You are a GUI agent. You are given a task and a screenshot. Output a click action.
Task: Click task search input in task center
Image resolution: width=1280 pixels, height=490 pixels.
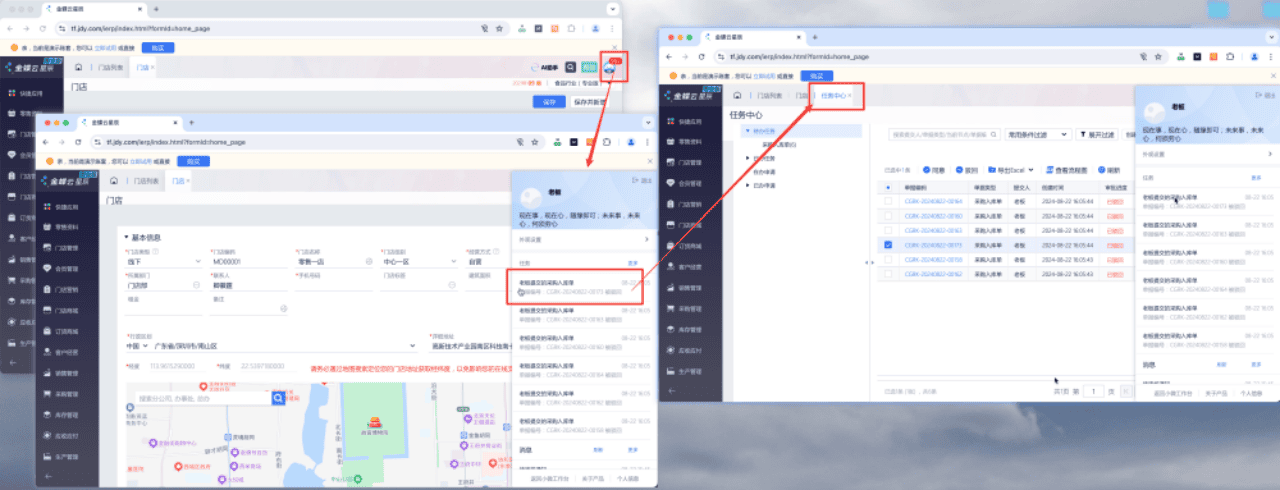pyautogui.click(x=944, y=134)
